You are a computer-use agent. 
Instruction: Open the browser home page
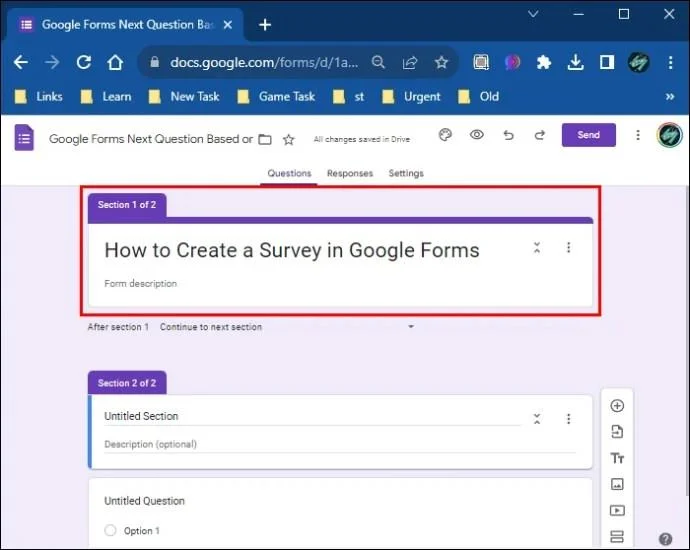(x=115, y=62)
